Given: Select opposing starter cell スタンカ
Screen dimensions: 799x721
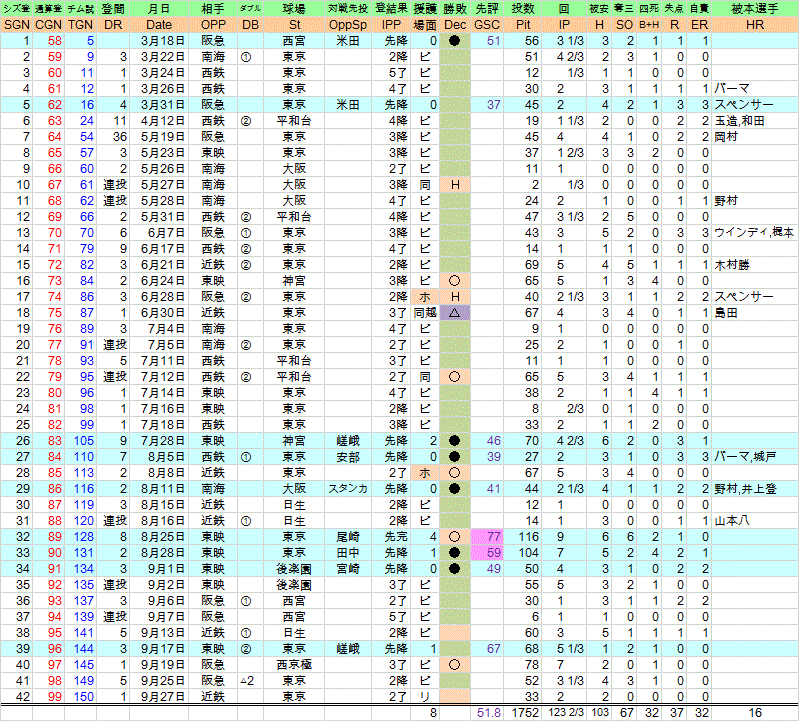Looking at the screenshot, I should (x=348, y=489).
